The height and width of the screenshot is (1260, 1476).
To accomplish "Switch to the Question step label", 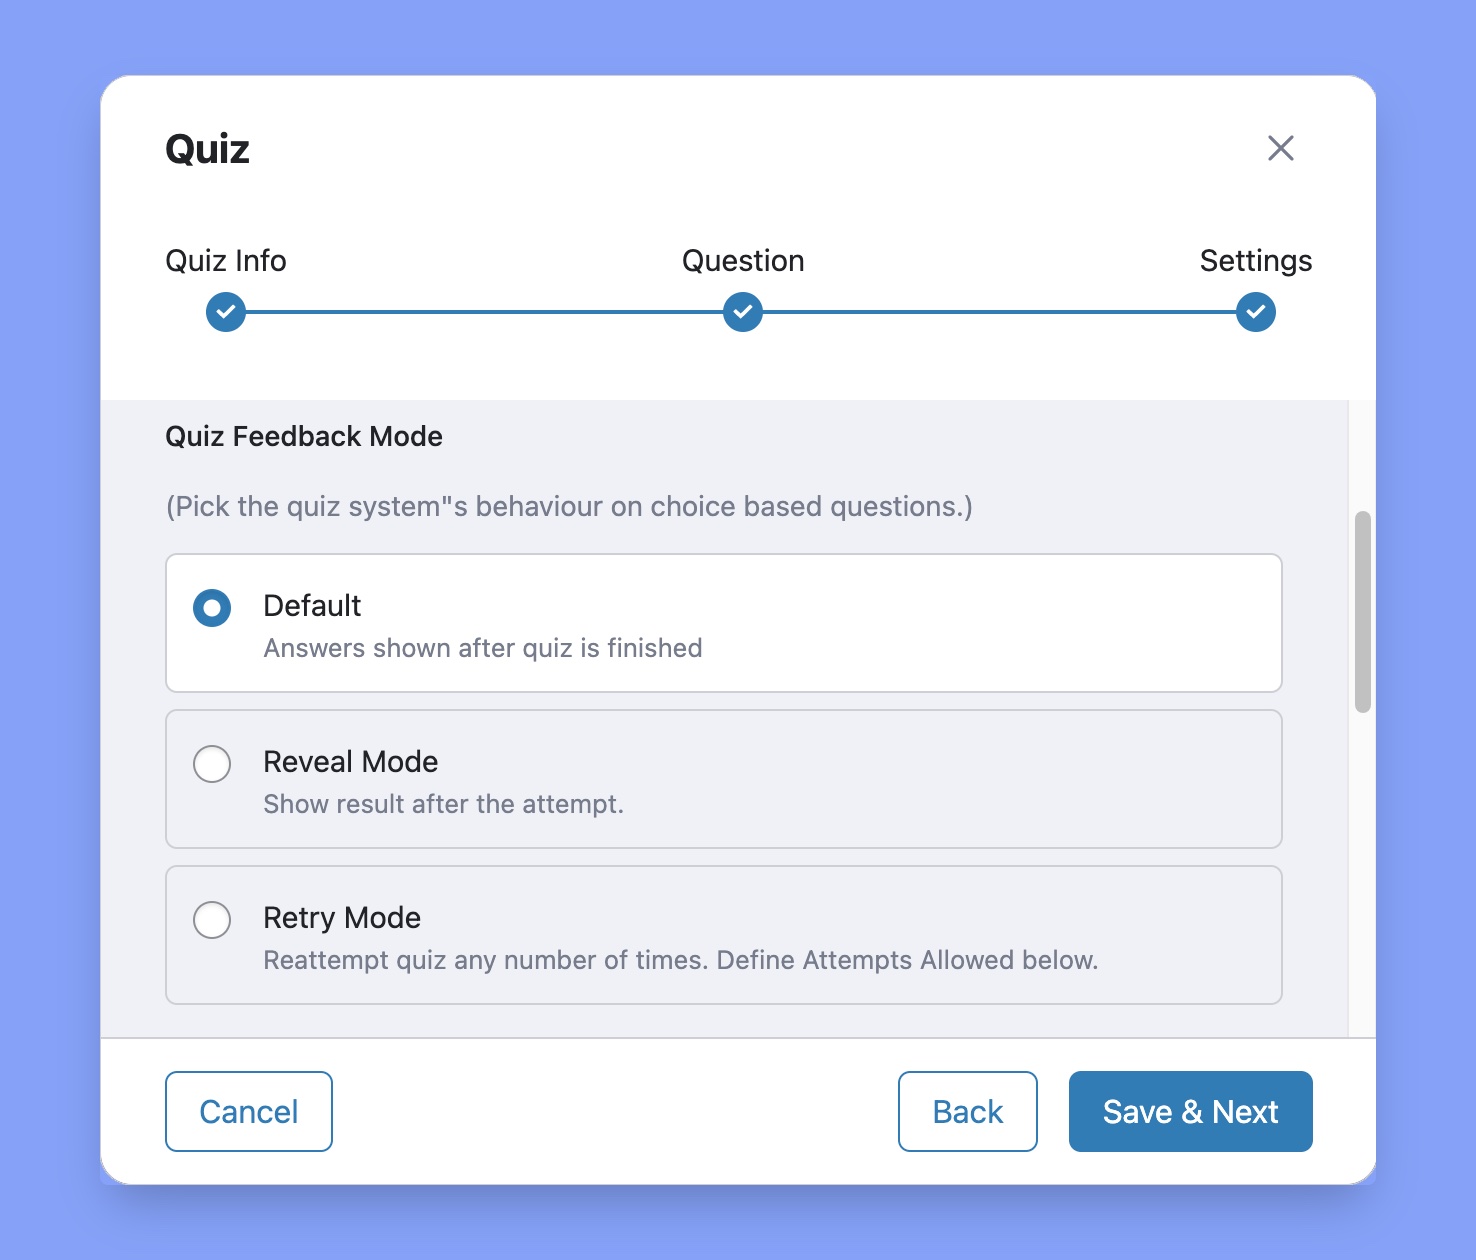I will 743,261.
